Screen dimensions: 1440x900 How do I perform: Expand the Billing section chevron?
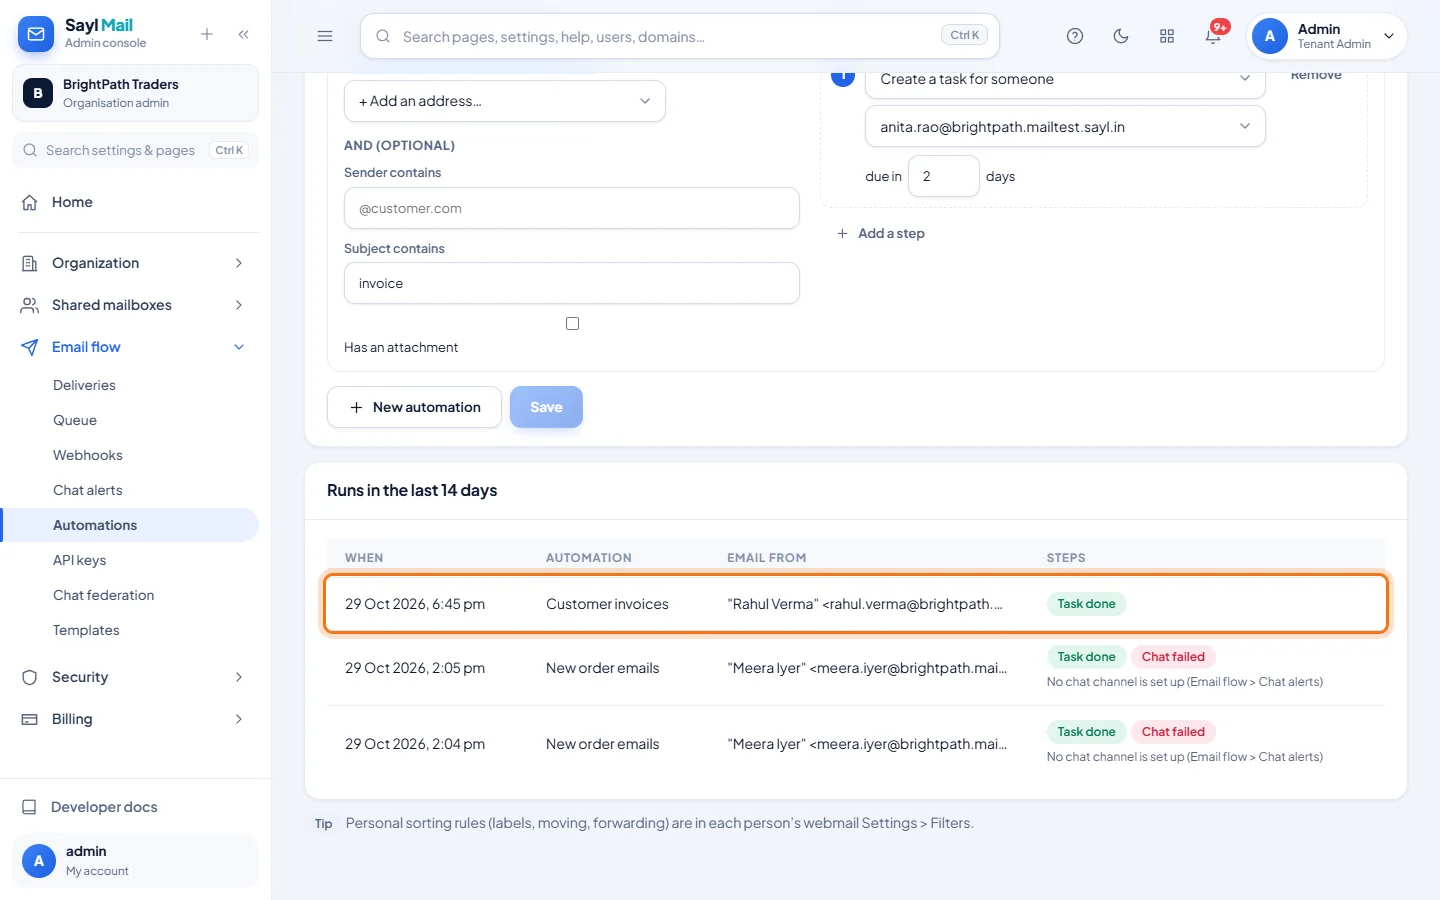[x=239, y=719]
